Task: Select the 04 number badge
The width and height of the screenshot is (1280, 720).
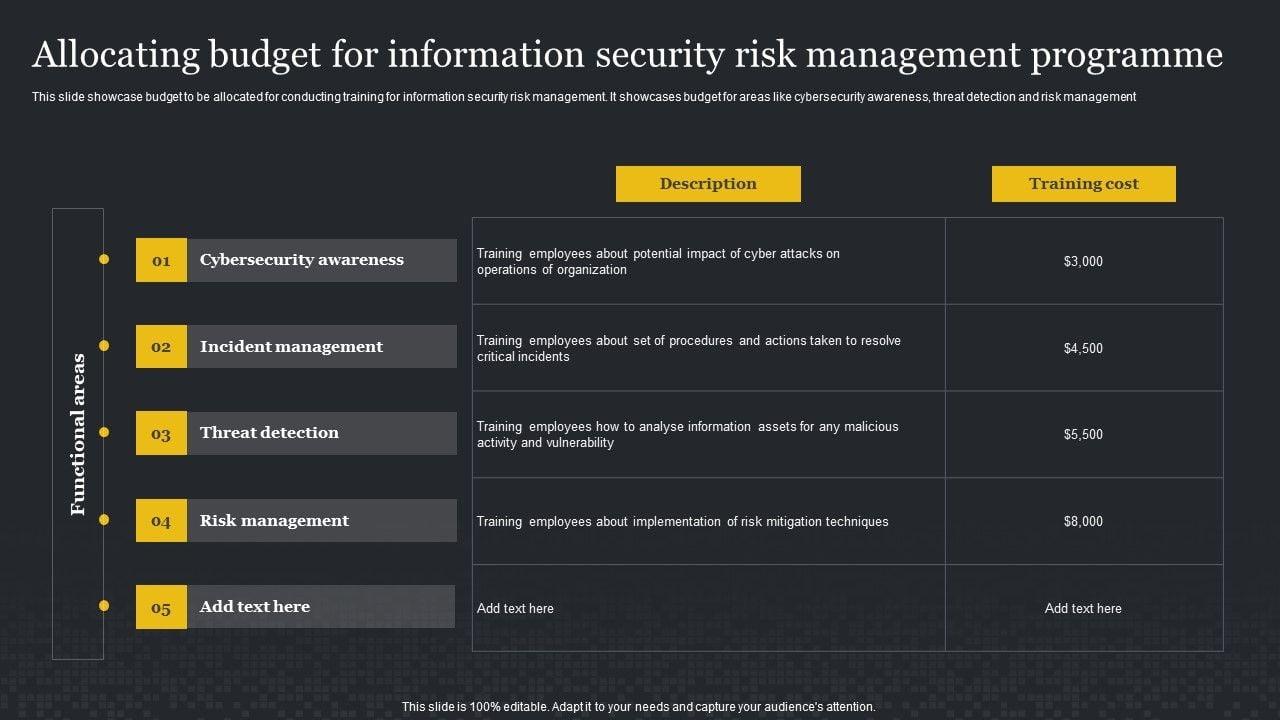Action: point(161,521)
